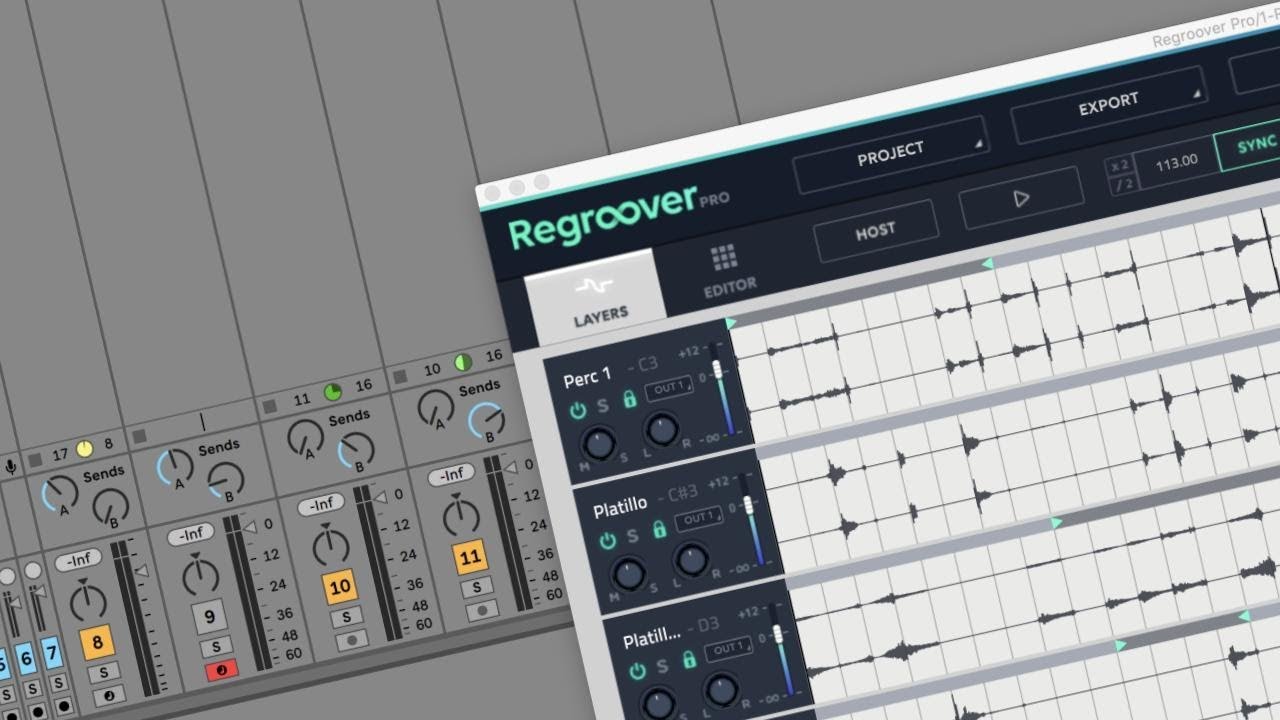Solo Ableton track 10 with S button
Image resolution: width=1280 pixels, height=720 pixels.
(345, 616)
